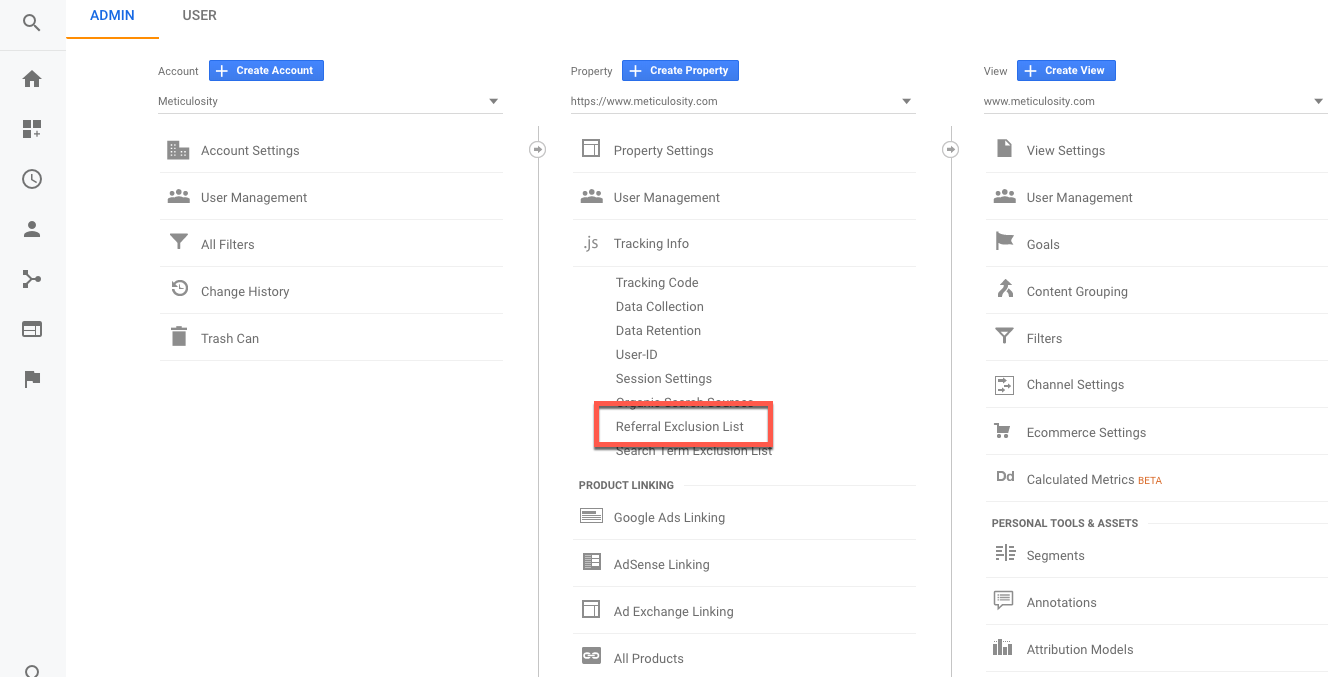The image size is (1333, 677).
Task: Switch to the USER tab
Action: (199, 15)
